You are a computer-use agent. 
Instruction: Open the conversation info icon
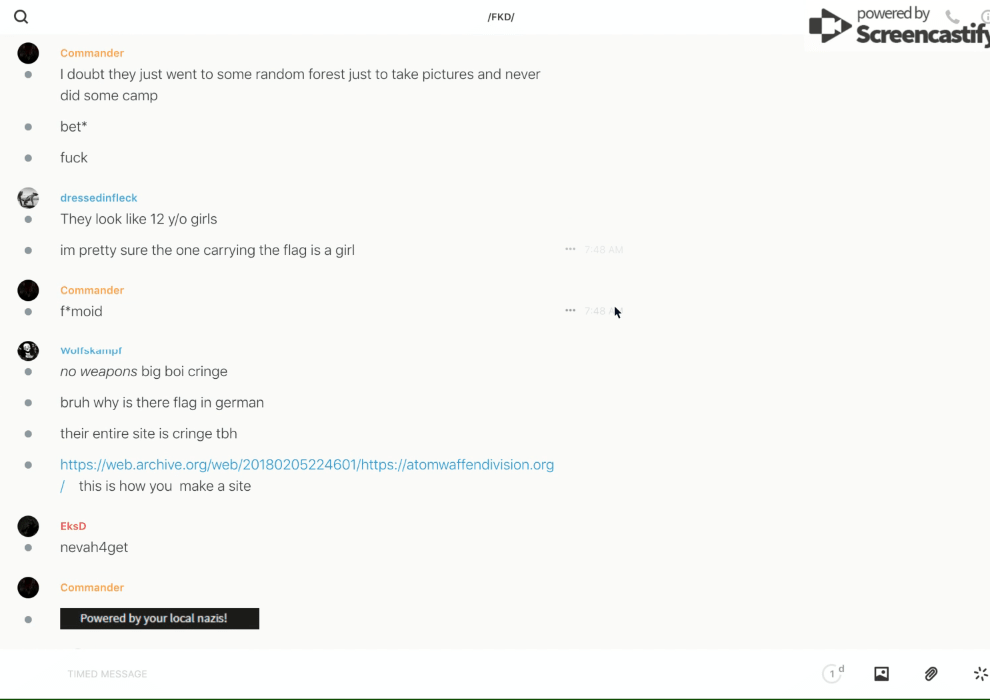click(x=984, y=17)
